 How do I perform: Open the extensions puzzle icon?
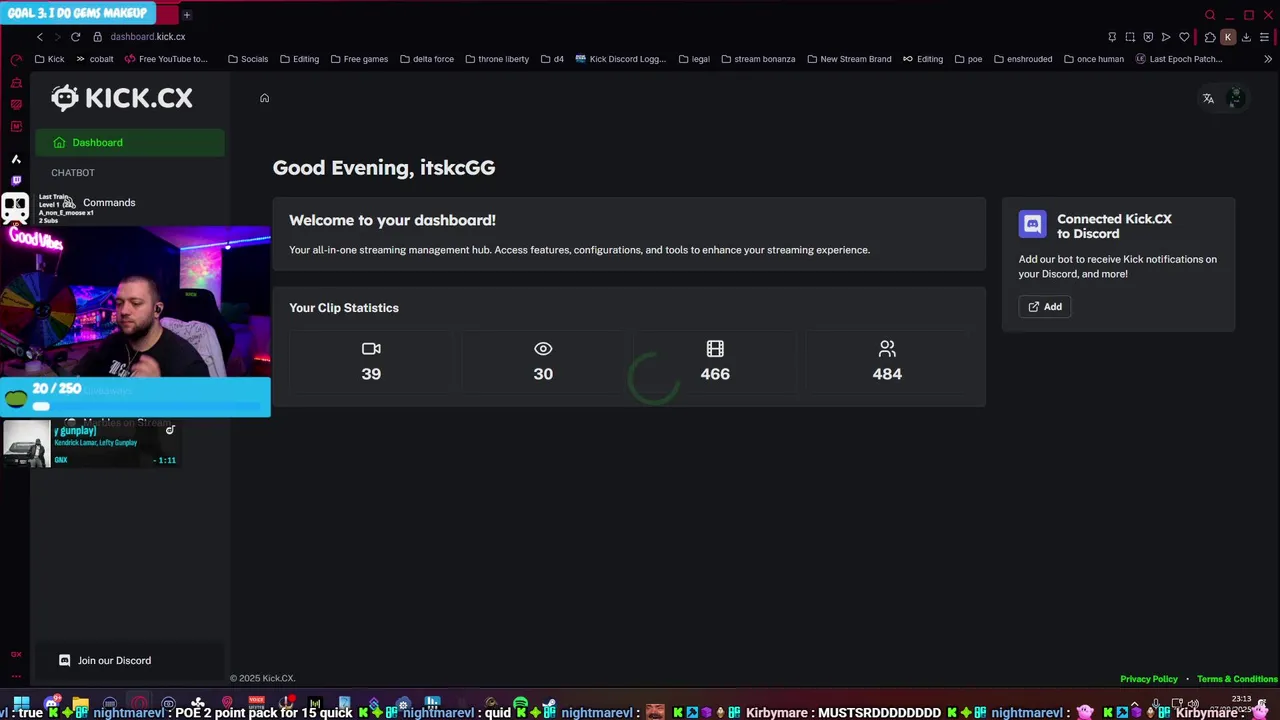pyautogui.click(x=1210, y=37)
